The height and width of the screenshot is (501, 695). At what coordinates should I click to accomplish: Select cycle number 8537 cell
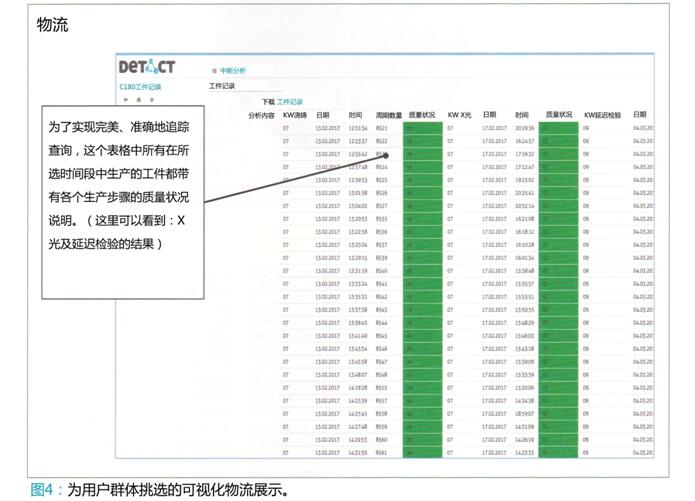point(382,245)
